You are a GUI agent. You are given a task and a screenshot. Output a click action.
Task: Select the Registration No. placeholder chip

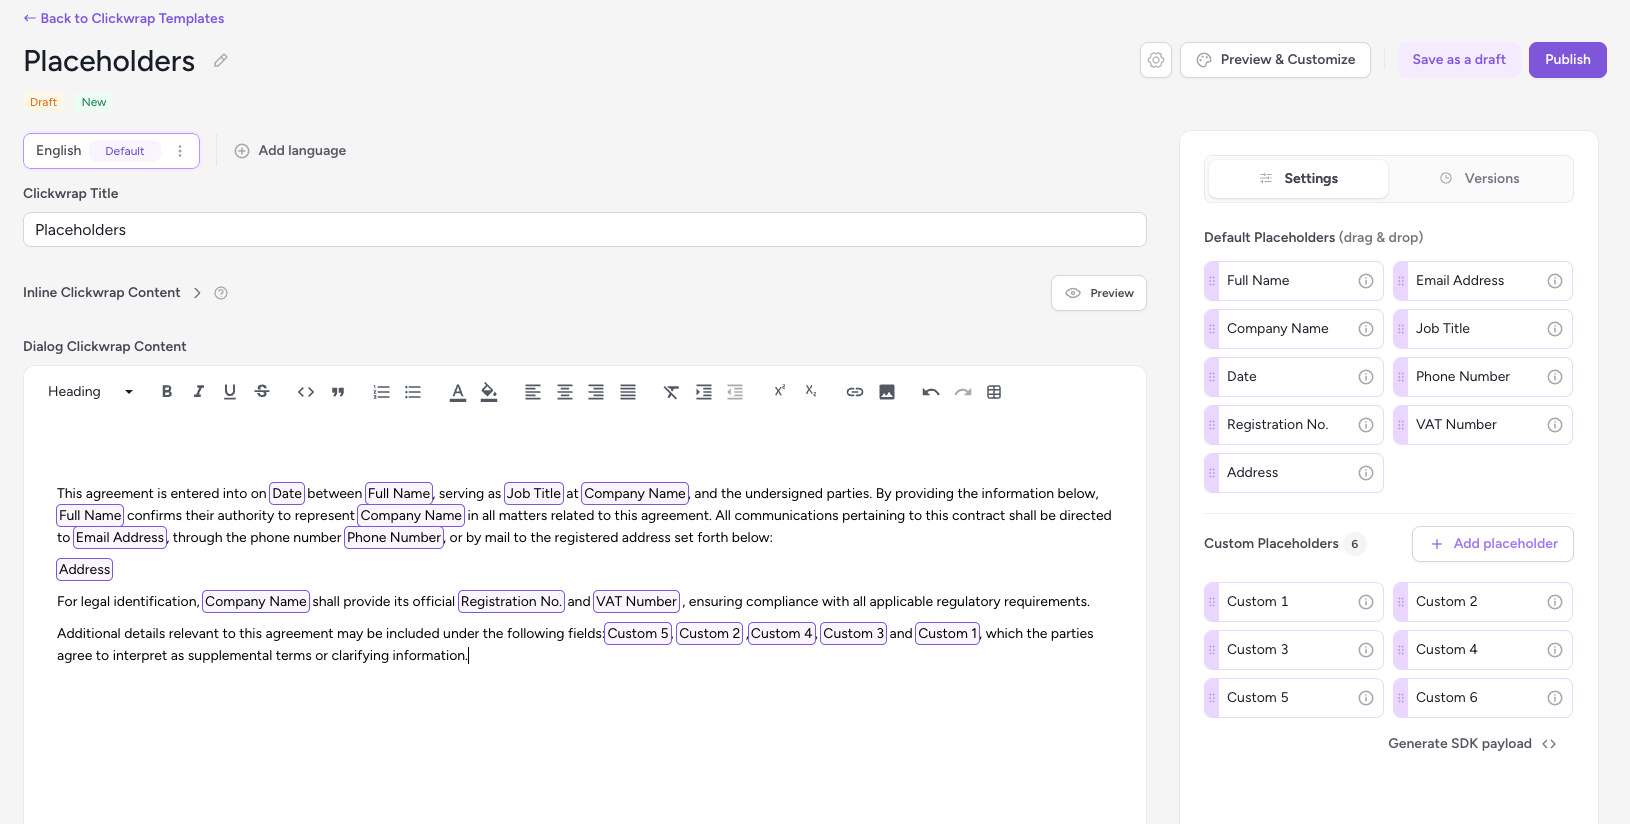1293,425
